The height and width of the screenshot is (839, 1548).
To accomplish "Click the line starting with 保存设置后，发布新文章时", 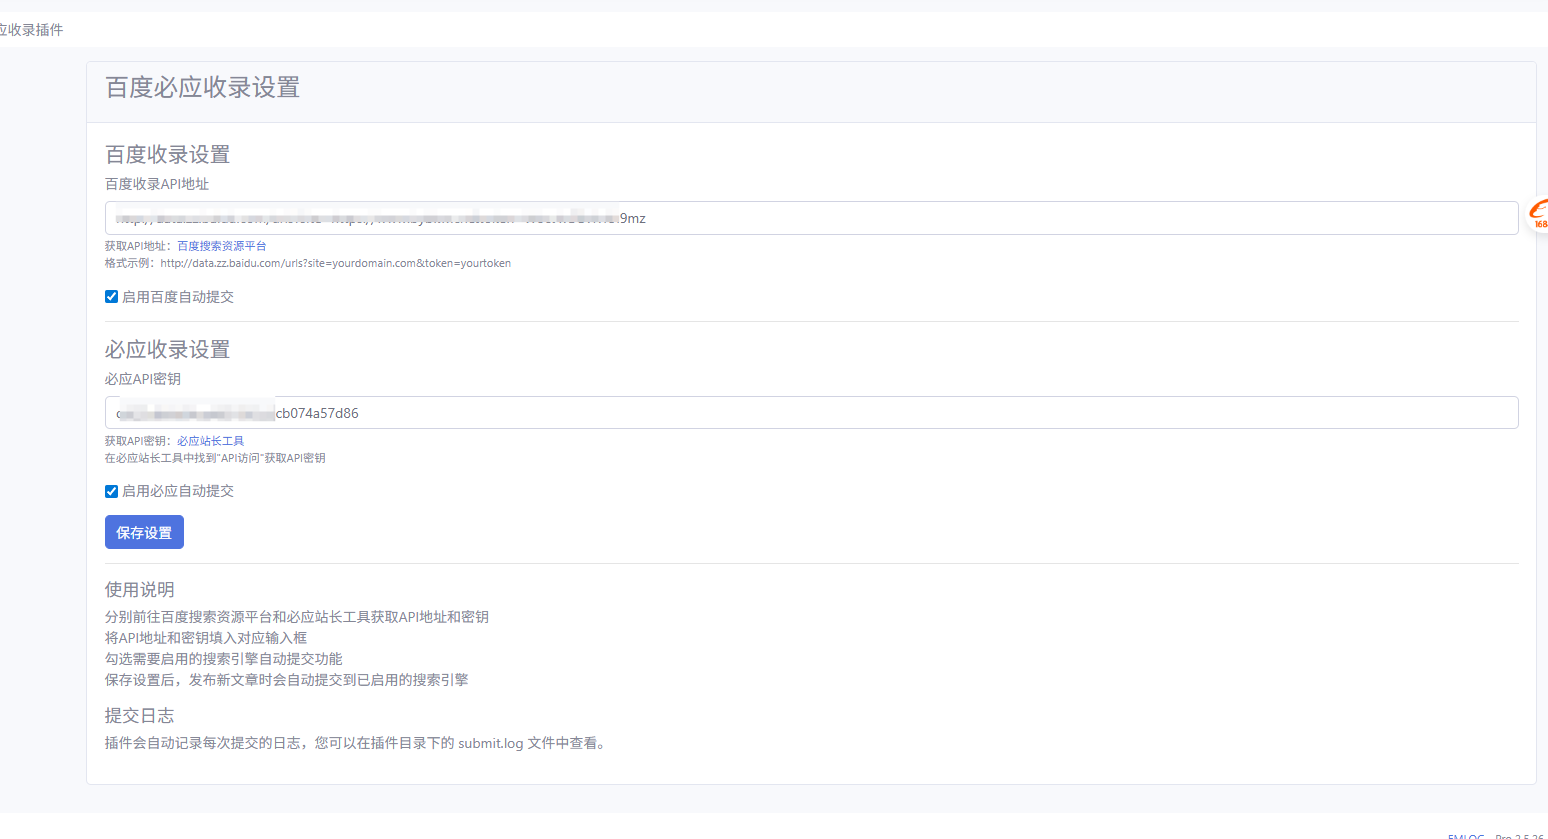I will tap(287, 680).
